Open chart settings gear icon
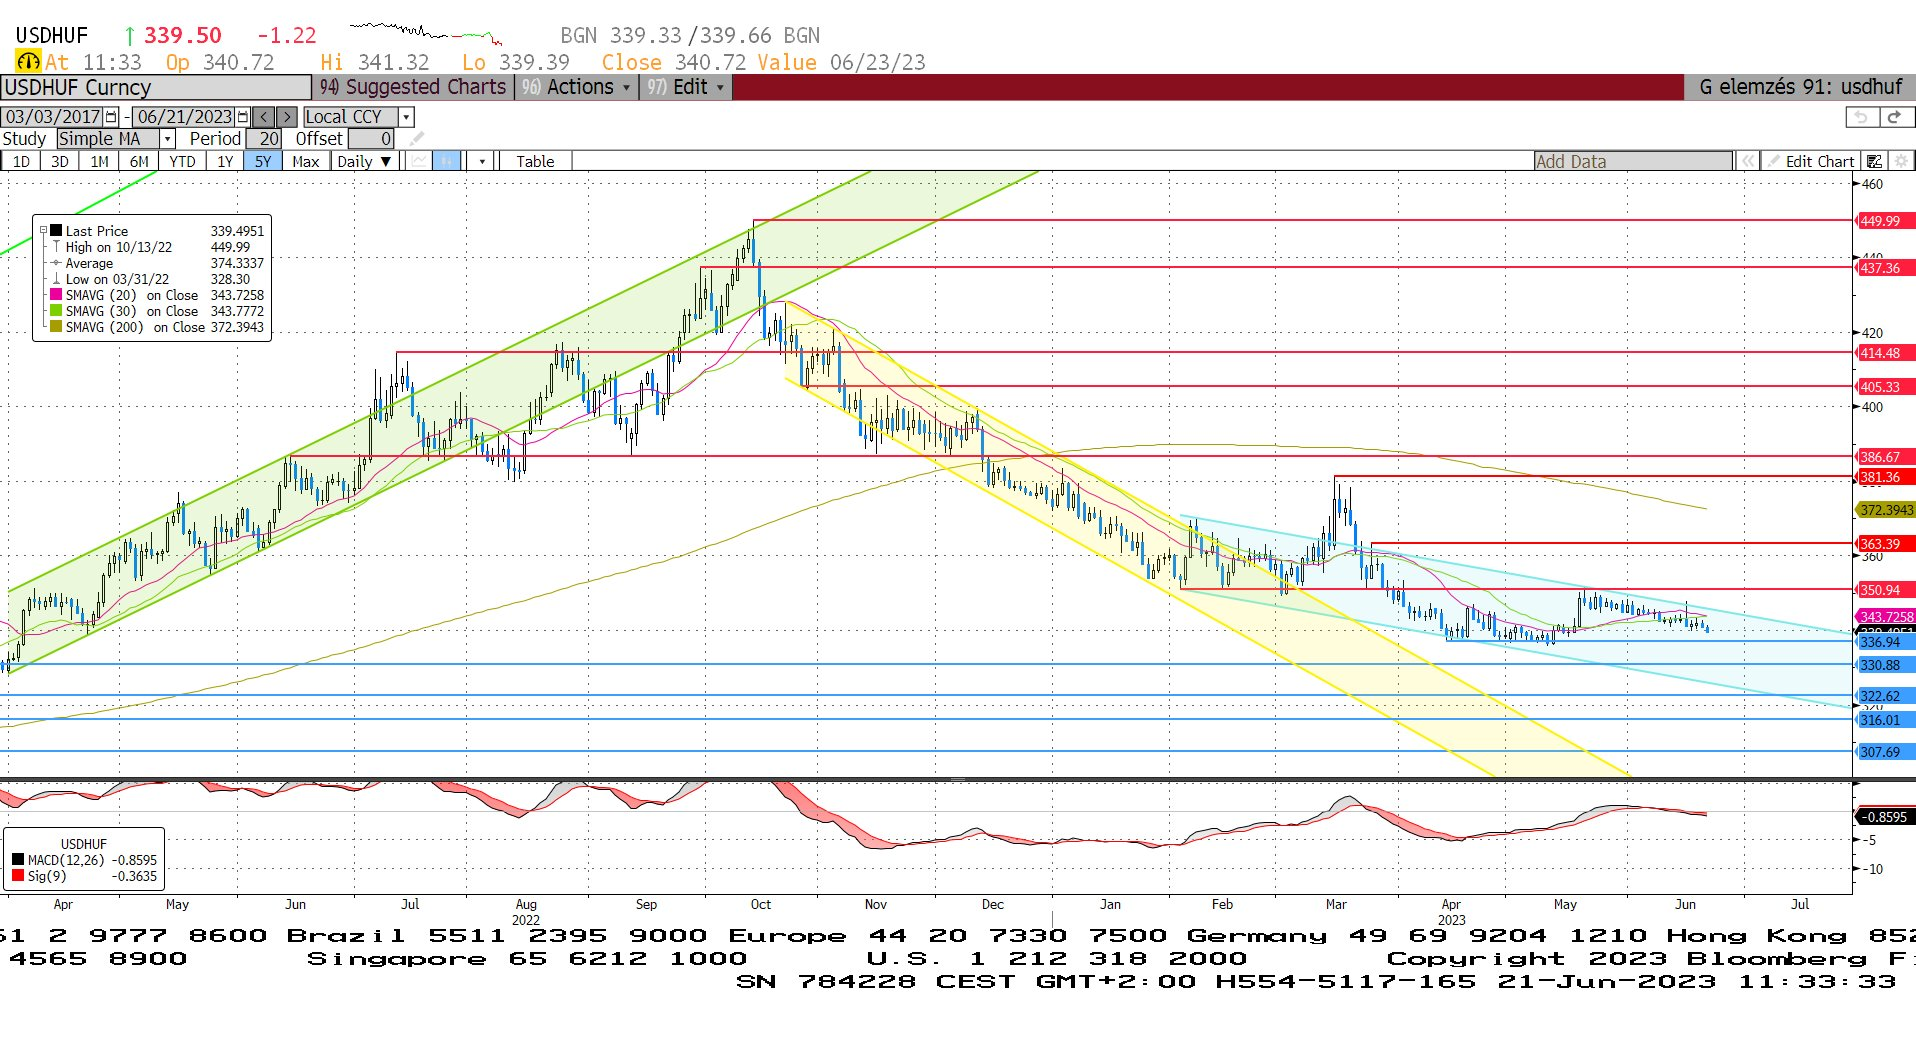Image resolution: width=1916 pixels, height=1037 pixels. [x=1901, y=161]
